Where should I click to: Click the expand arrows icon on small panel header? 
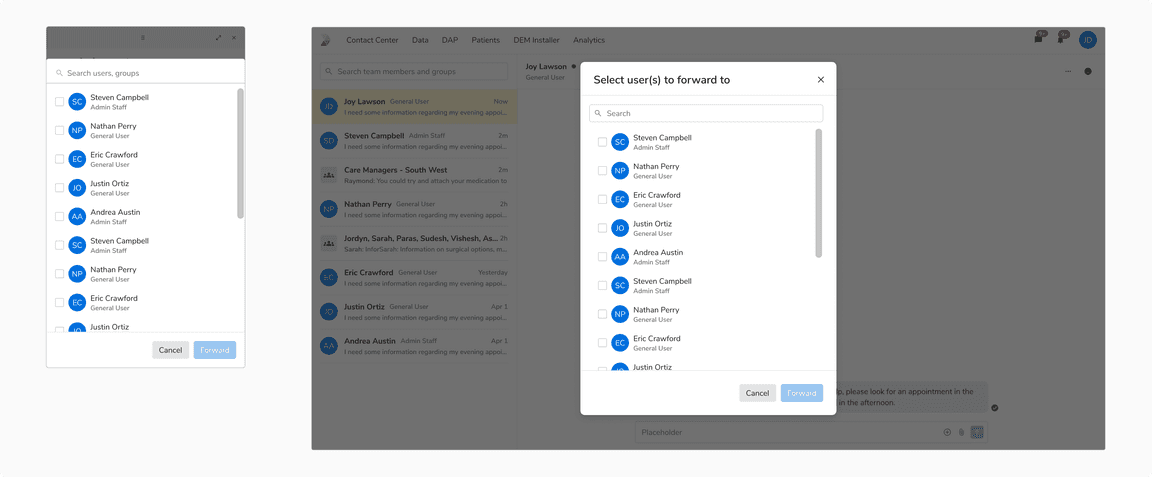point(219,37)
